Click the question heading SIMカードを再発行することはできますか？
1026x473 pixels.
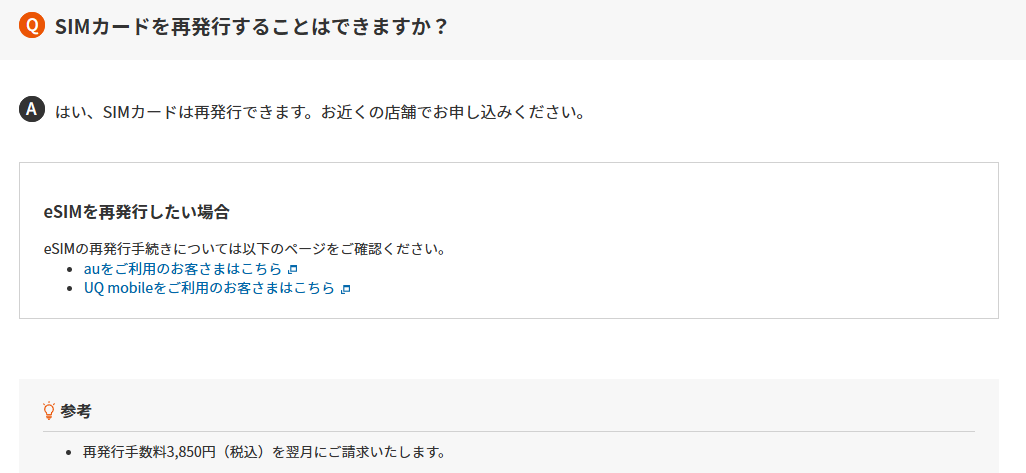252,27
